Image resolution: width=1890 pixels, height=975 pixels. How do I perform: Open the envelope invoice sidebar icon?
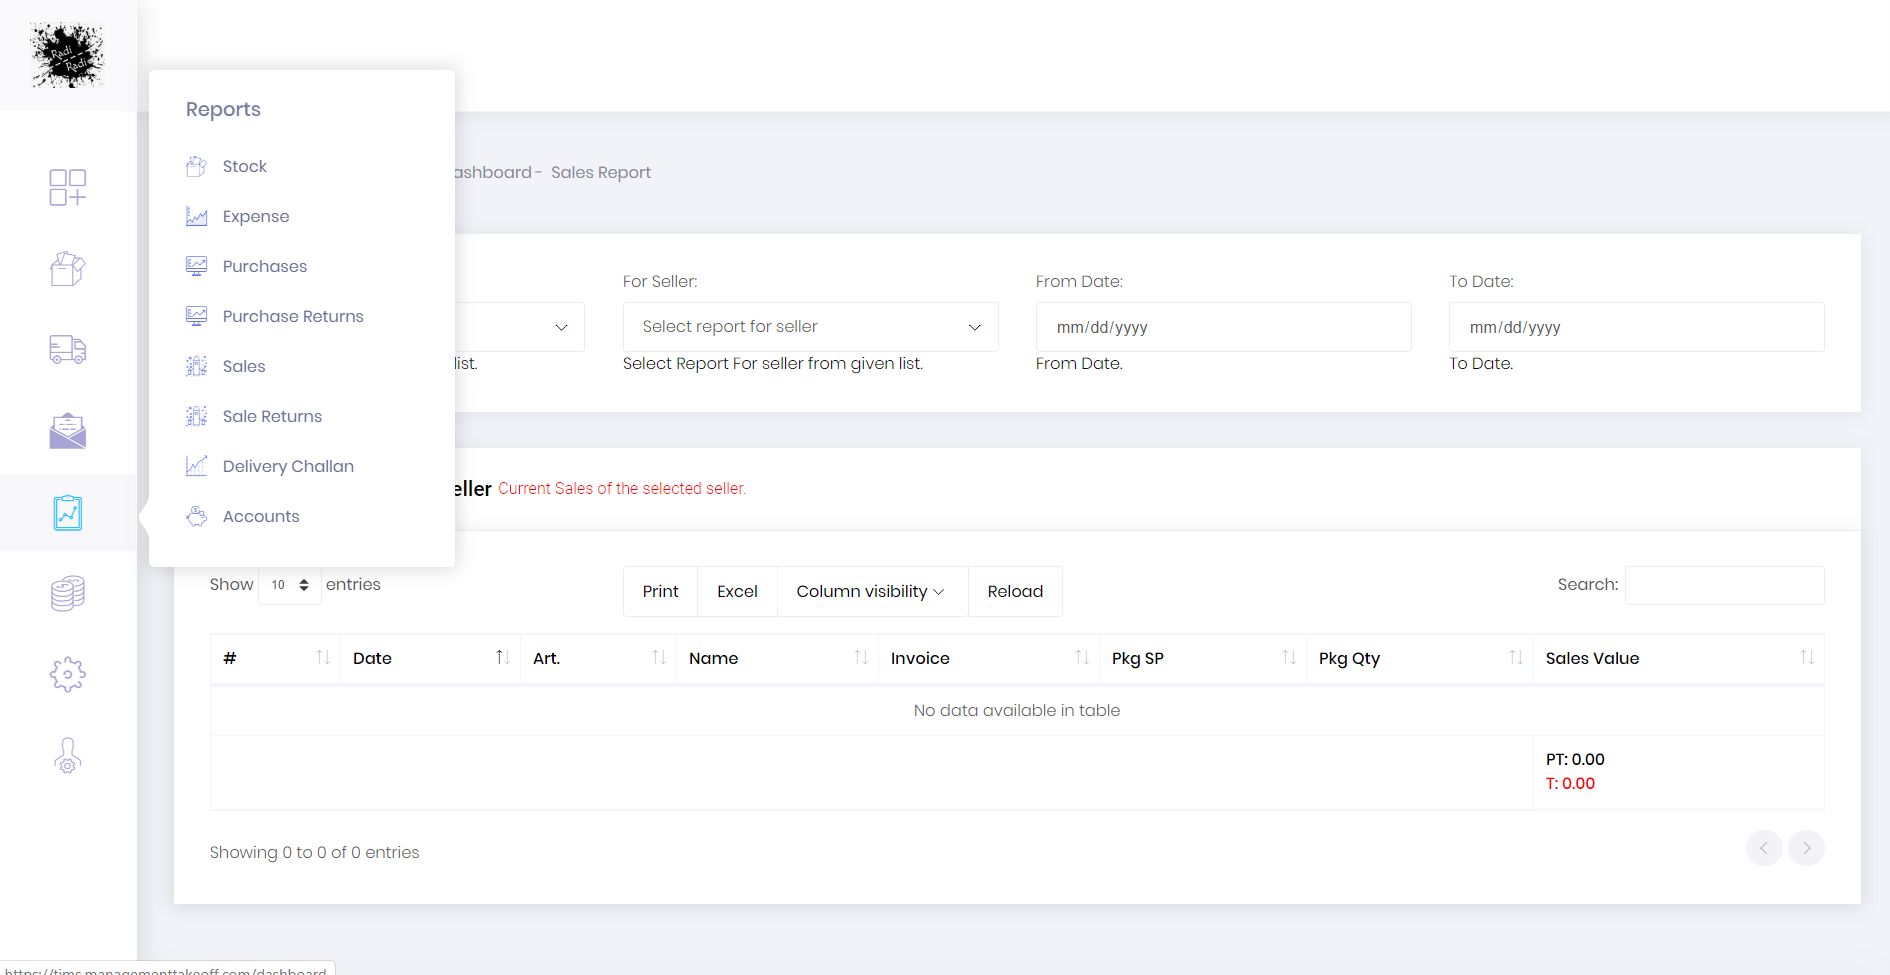(68, 431)
